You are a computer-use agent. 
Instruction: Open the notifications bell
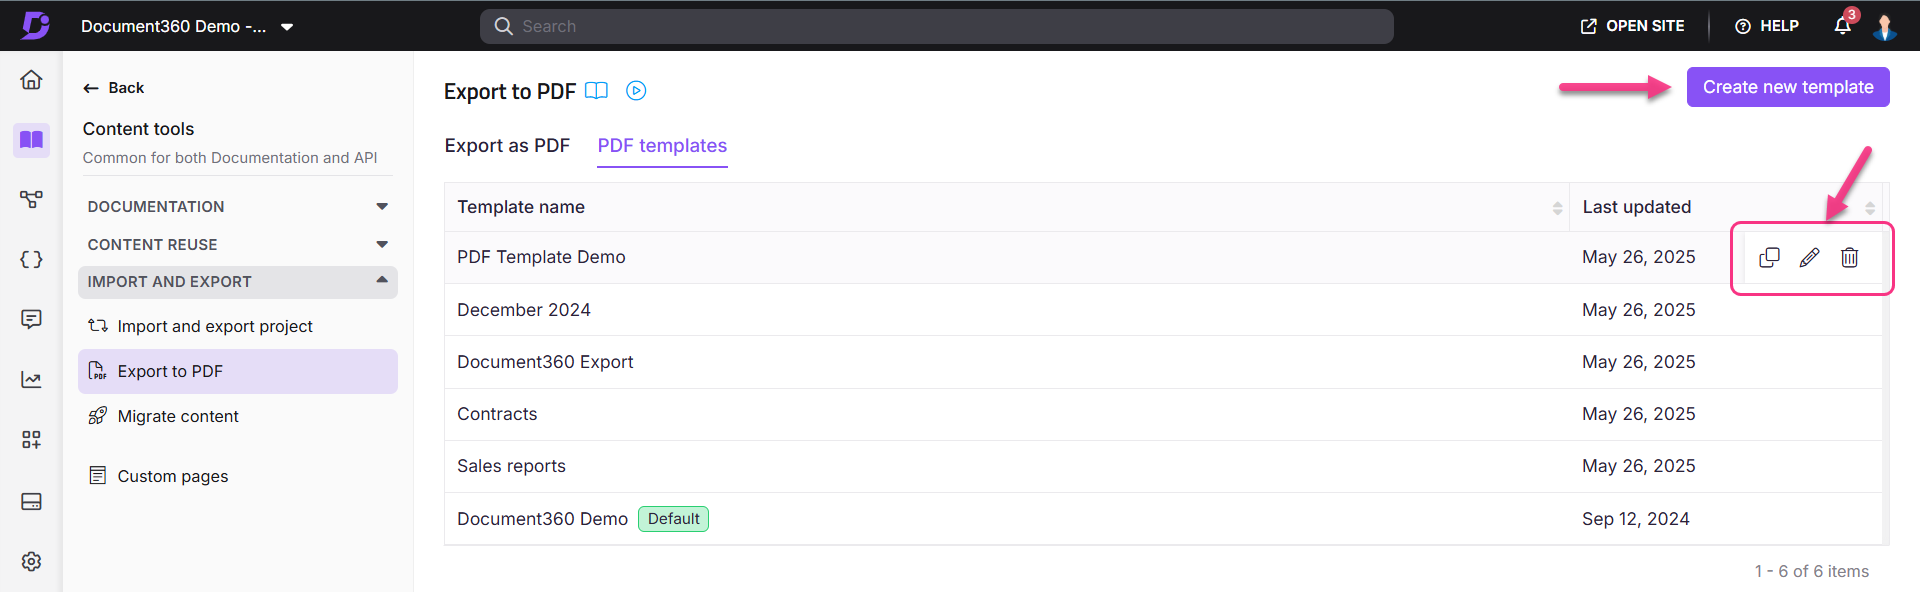pyautogui.click(x=1842, y=26)
